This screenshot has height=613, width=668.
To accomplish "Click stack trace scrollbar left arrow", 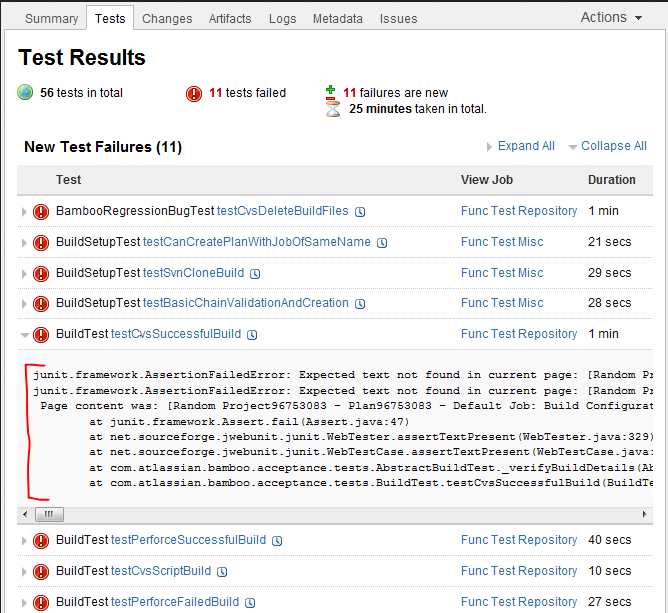I will pyautogui.click(x=25, y=515).
